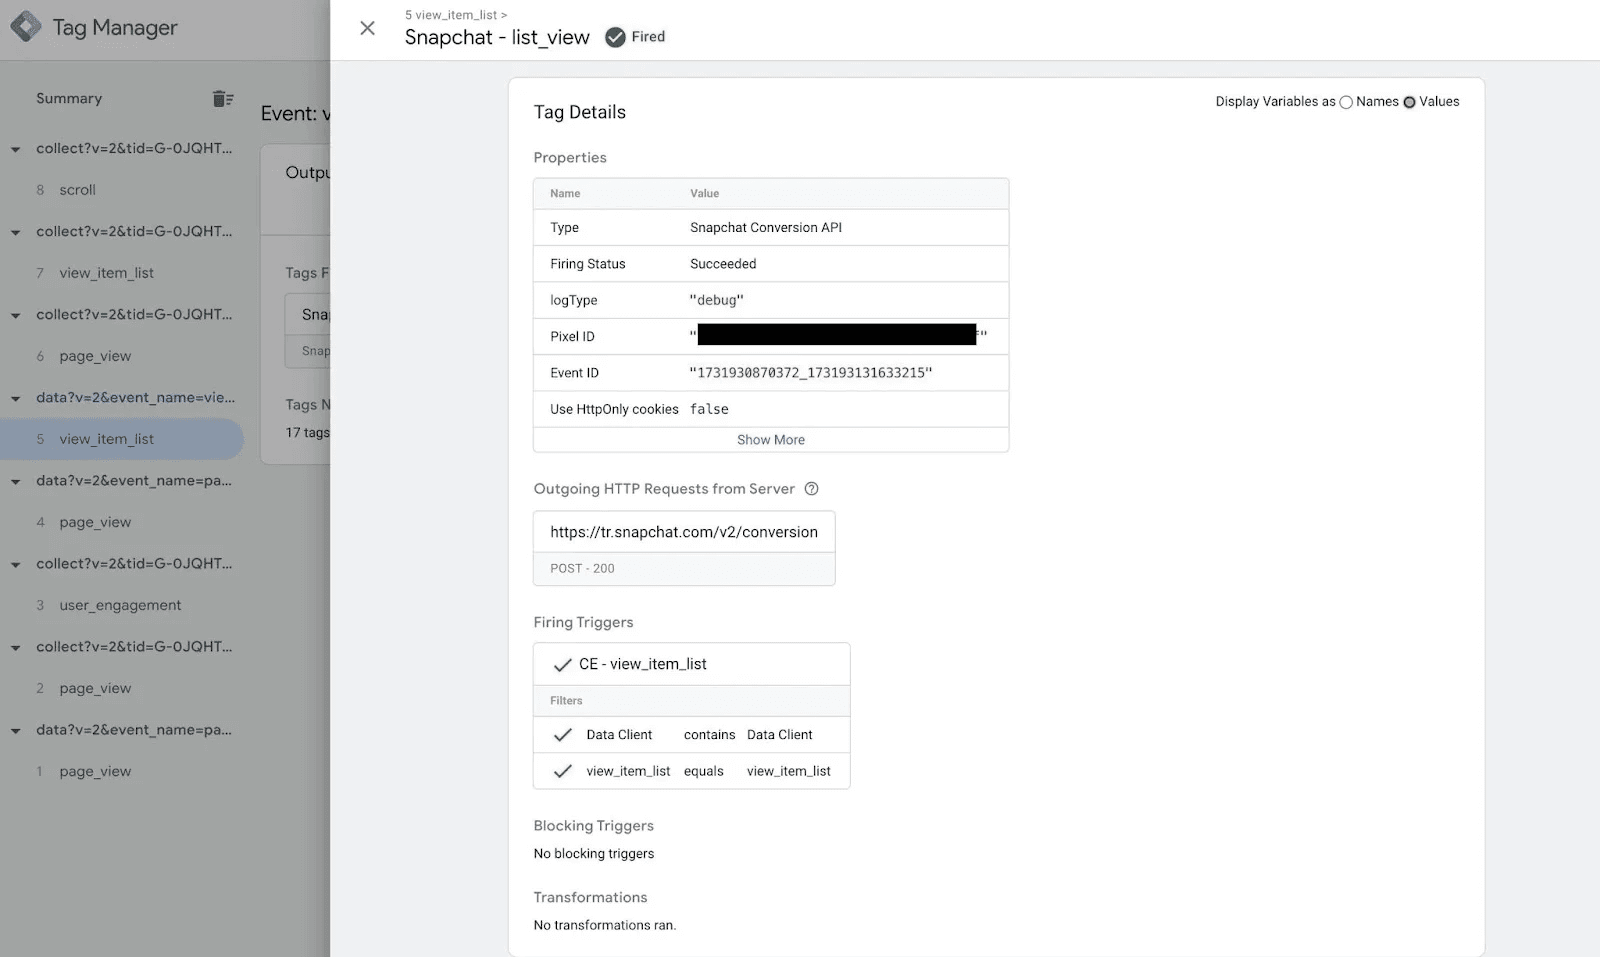1600x957 pixels.
Task: Select Values radio for variable display
Action: [x=1409, y=102]
